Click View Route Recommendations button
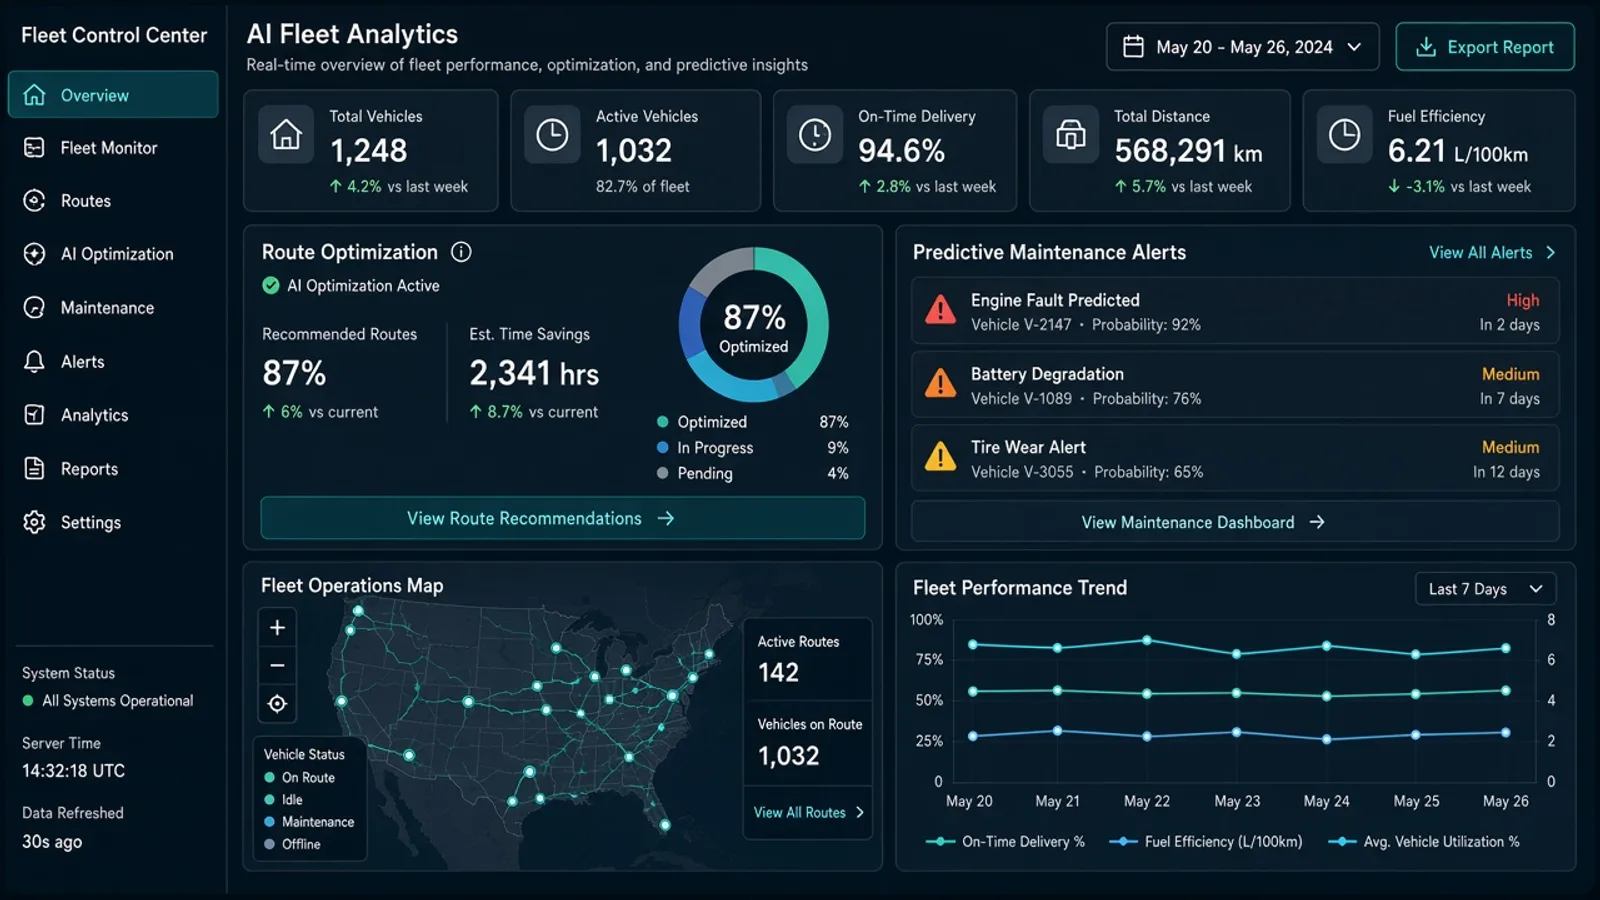This screenshot has height=900, width=1600. [563, 518]
